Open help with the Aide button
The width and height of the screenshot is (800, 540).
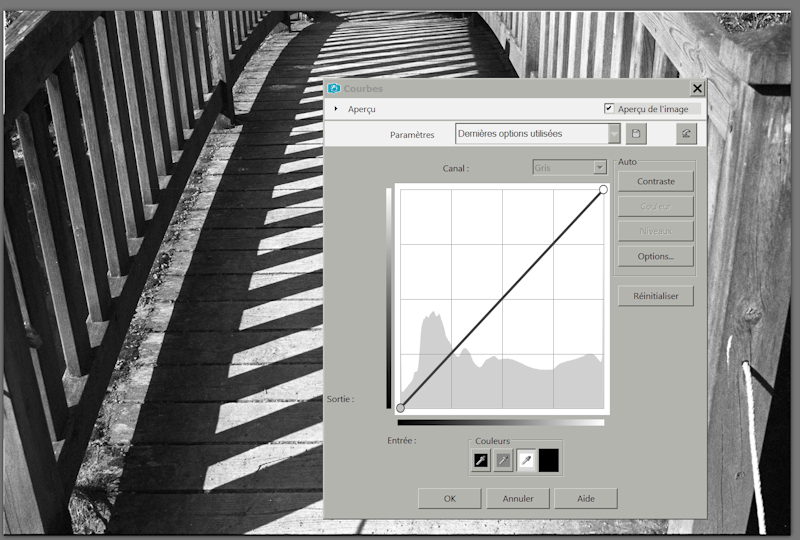click(x=585, y=498)
